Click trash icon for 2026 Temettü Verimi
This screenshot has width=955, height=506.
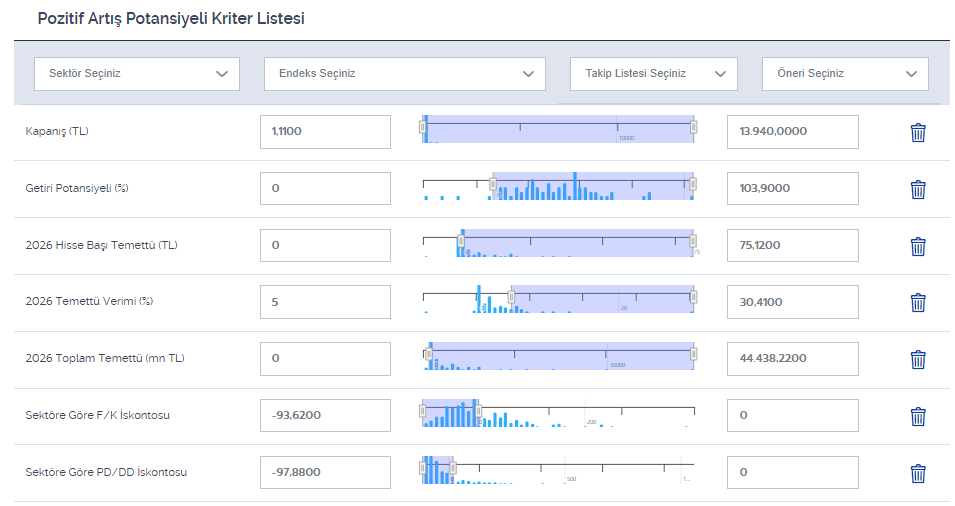click(x=917, y=303)
